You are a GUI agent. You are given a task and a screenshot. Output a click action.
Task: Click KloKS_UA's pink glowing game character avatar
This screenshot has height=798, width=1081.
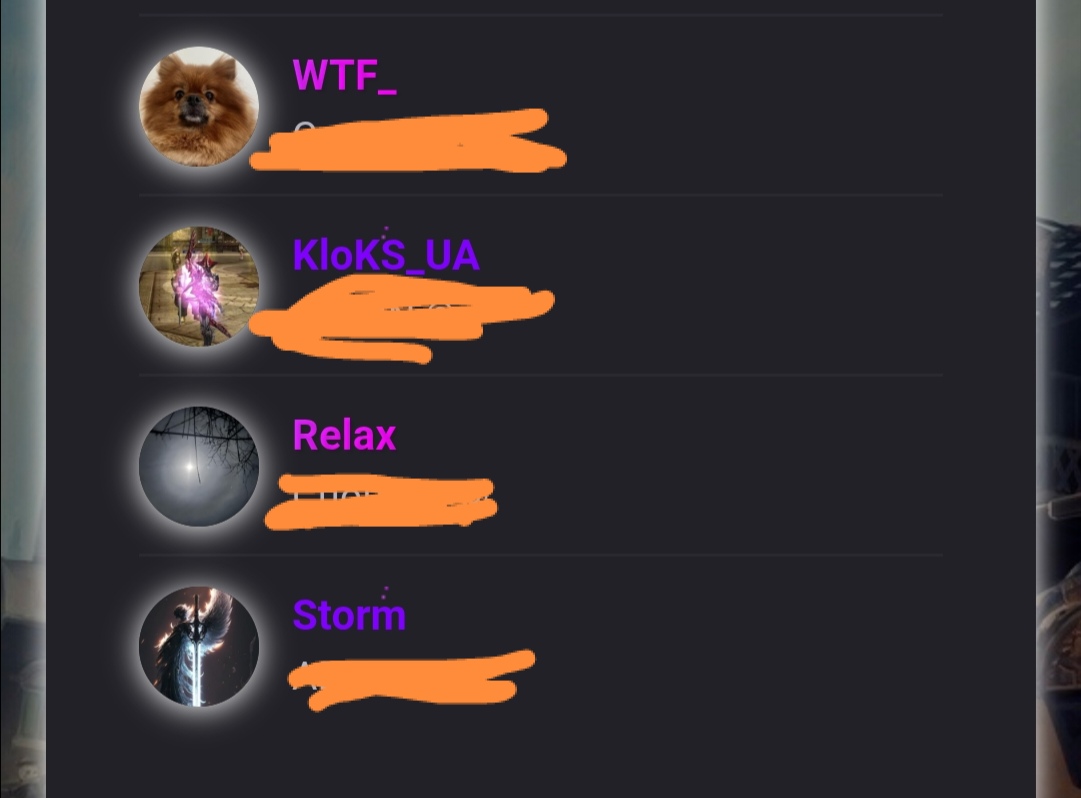coord(199,286)
